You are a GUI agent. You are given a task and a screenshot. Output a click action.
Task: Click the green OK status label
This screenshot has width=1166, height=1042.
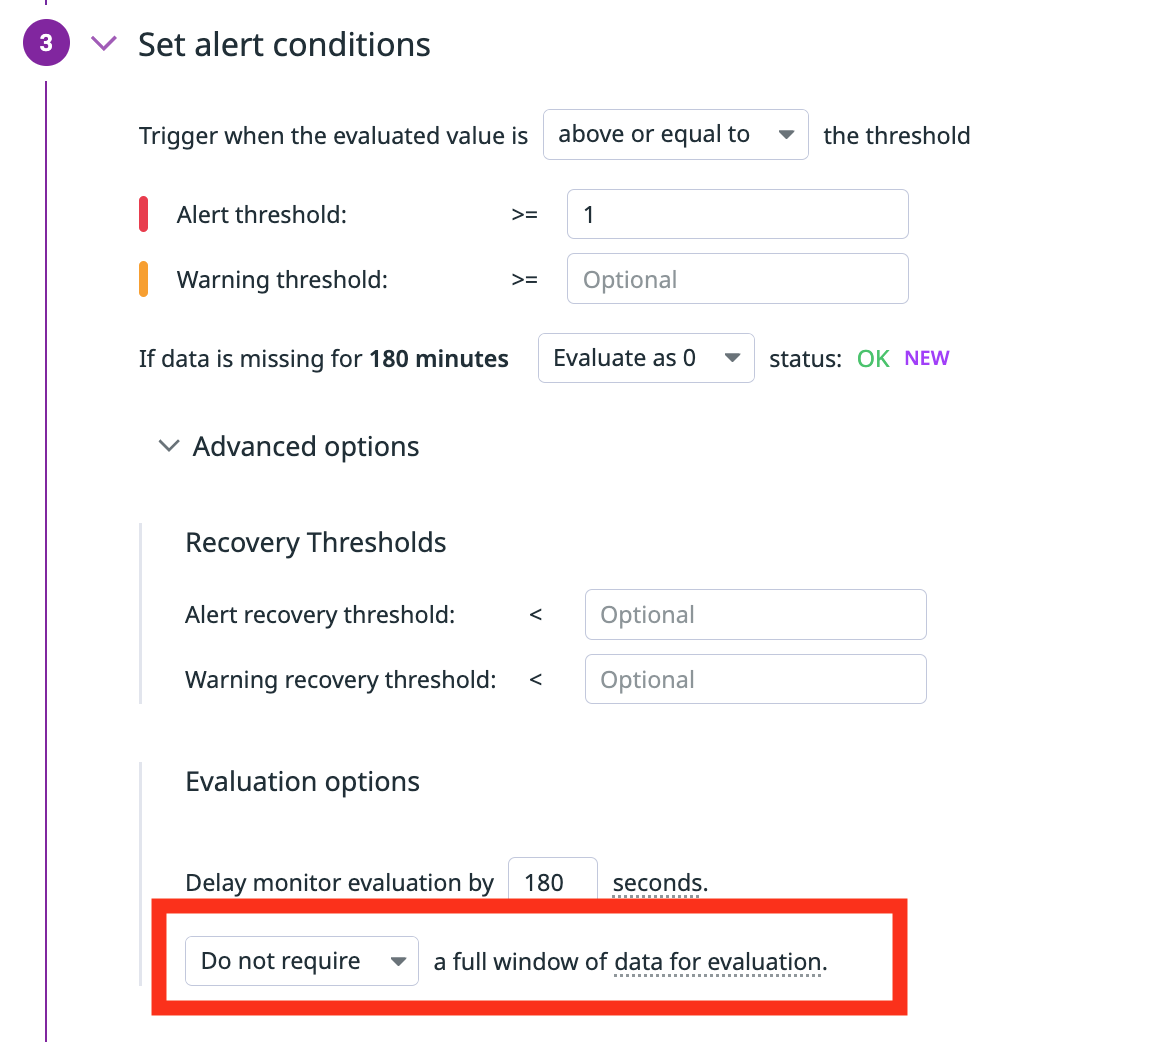click(x=873, y=359)
